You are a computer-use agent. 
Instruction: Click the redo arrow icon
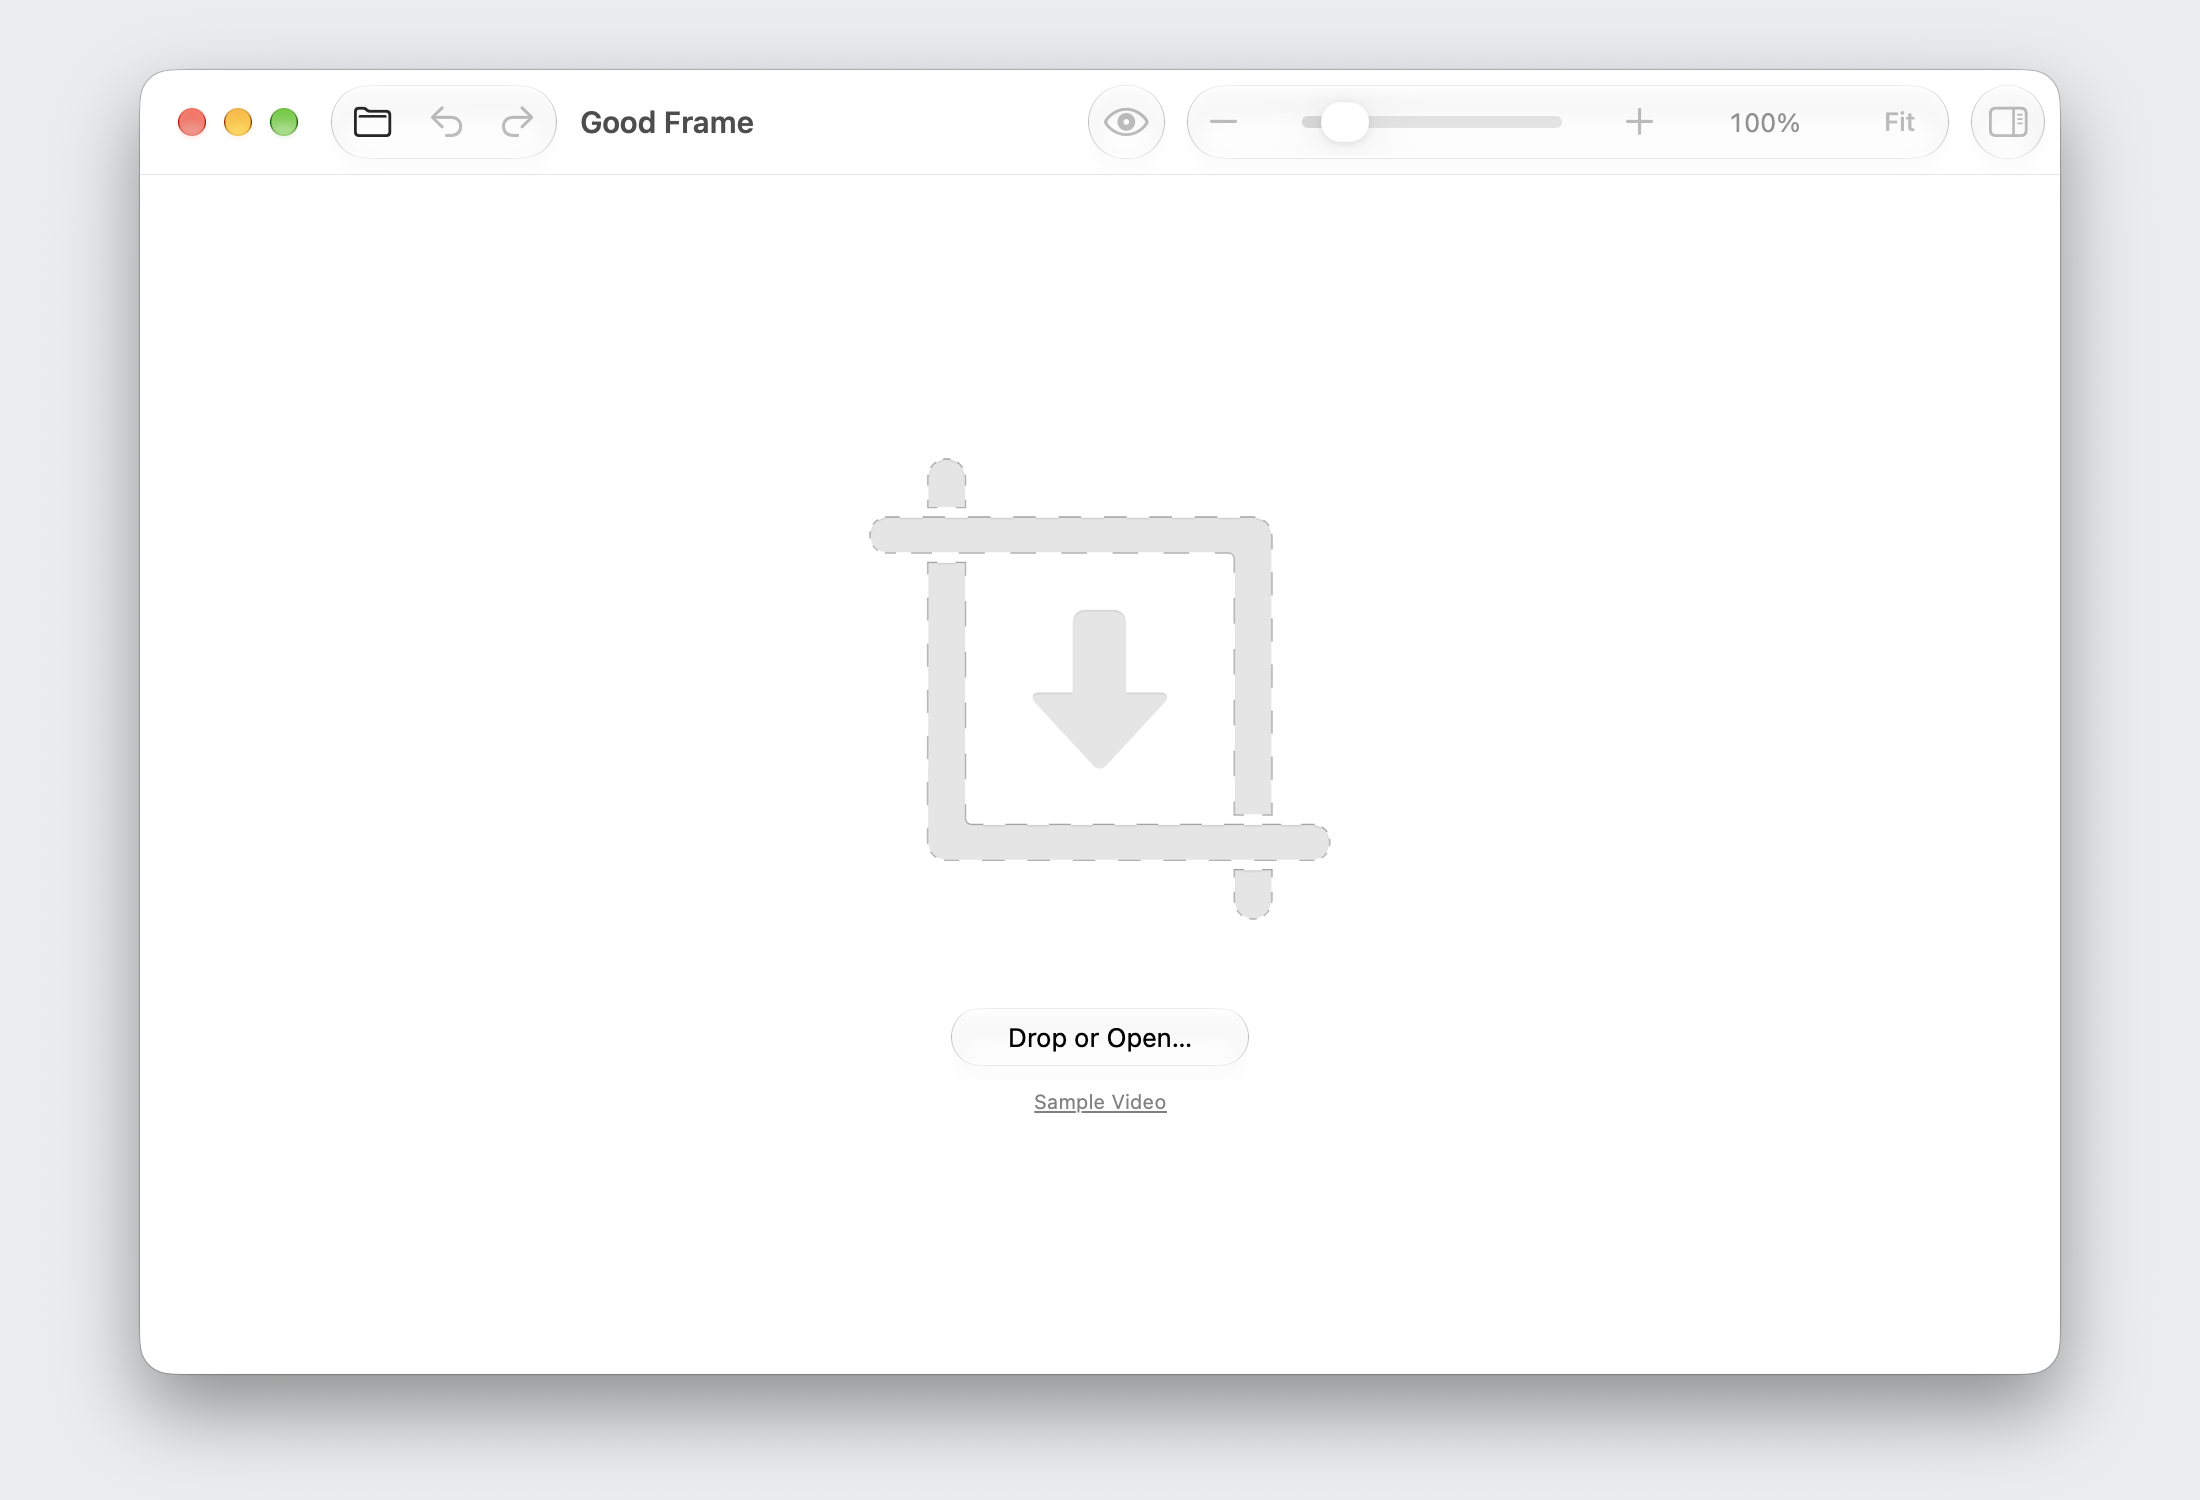(517, 122)
